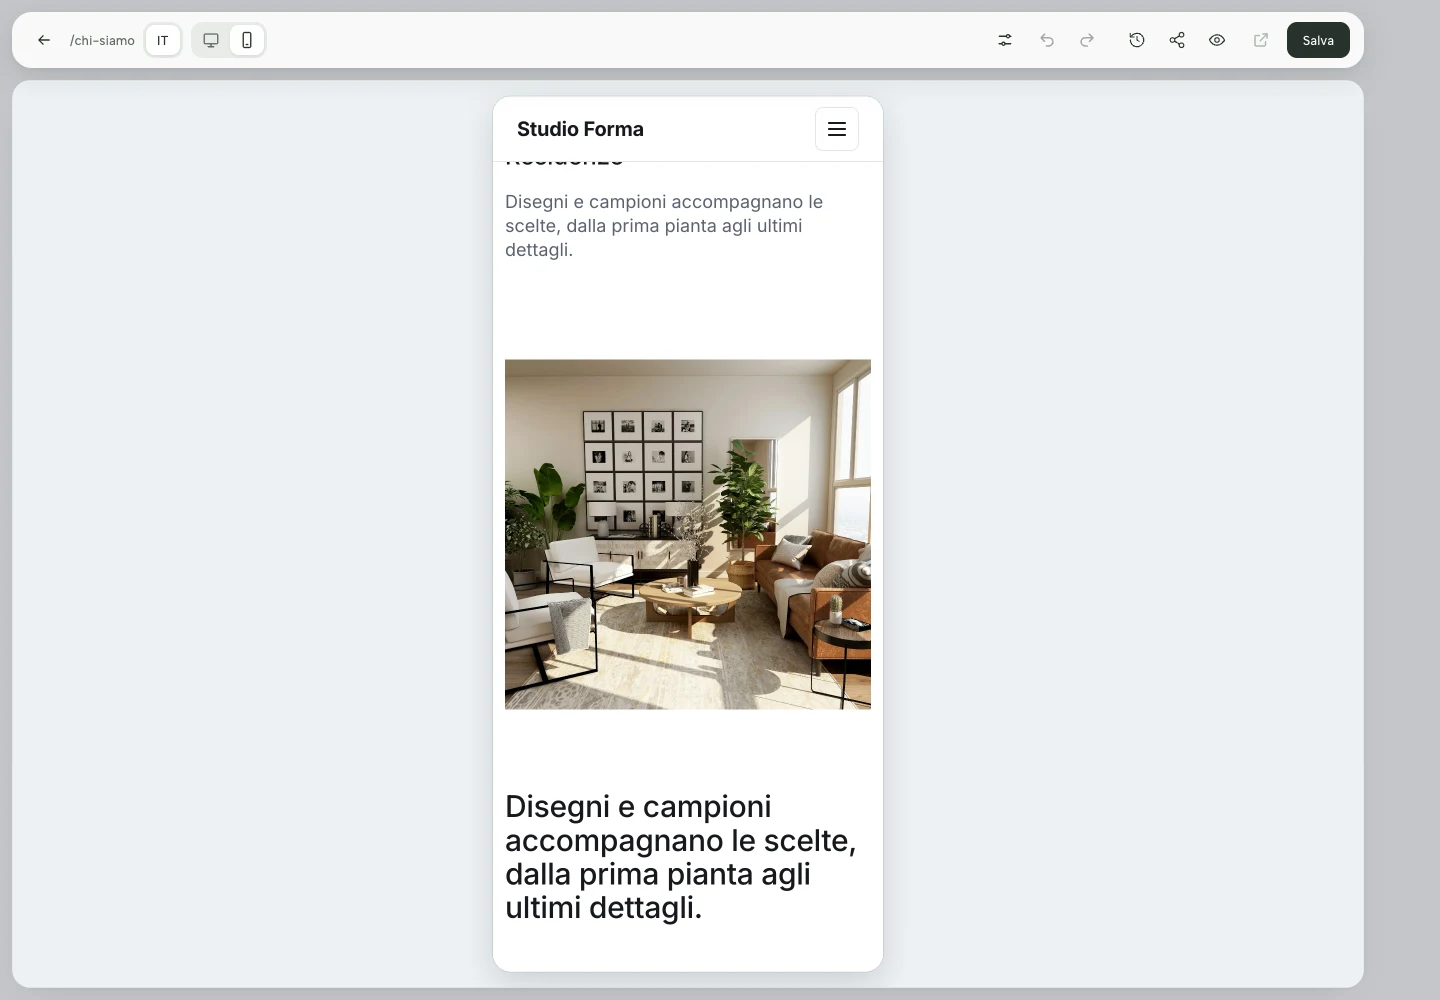Open the version history clock icon
Screen dimensions: 1440x1000
pos(1137,40)
